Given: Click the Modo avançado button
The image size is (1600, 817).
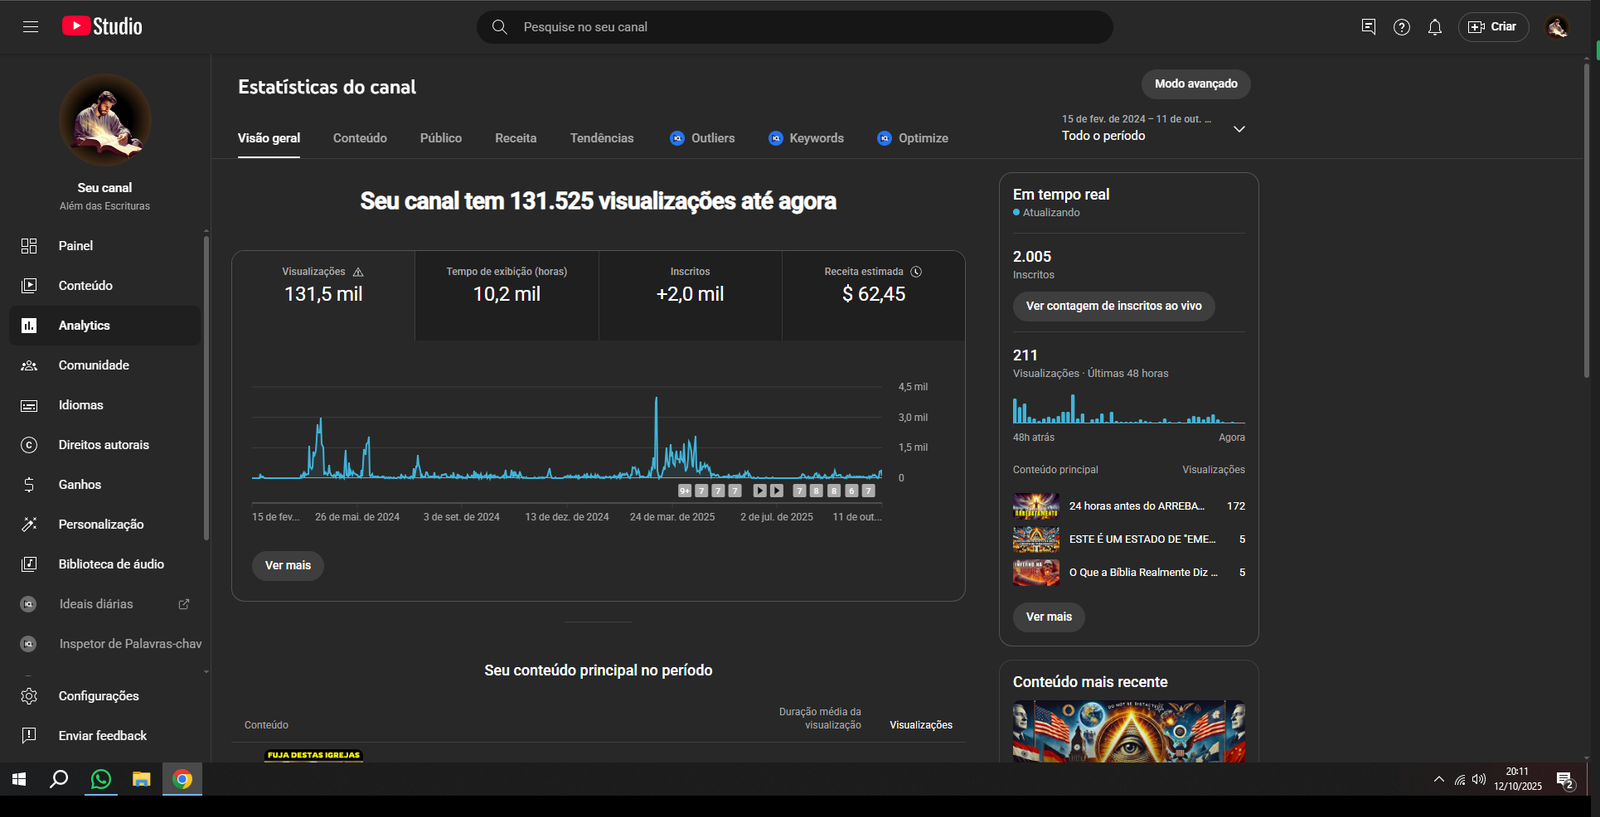Looking at the screenshot, I should [1196, 84].
